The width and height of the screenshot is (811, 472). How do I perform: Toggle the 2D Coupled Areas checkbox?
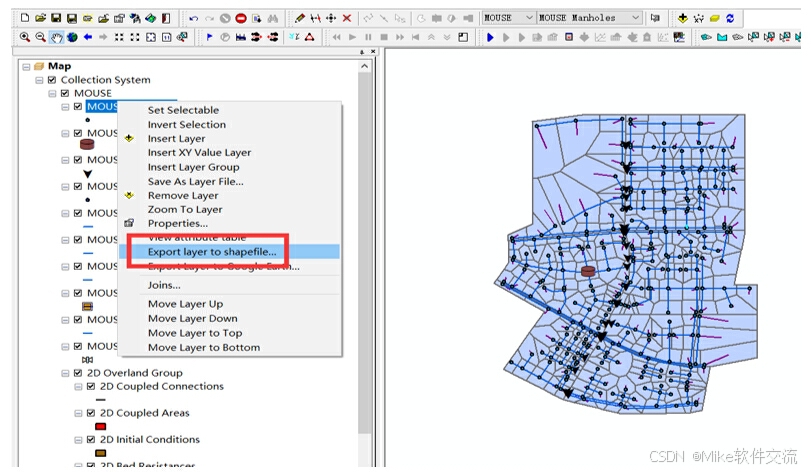(x=91, y=413)
